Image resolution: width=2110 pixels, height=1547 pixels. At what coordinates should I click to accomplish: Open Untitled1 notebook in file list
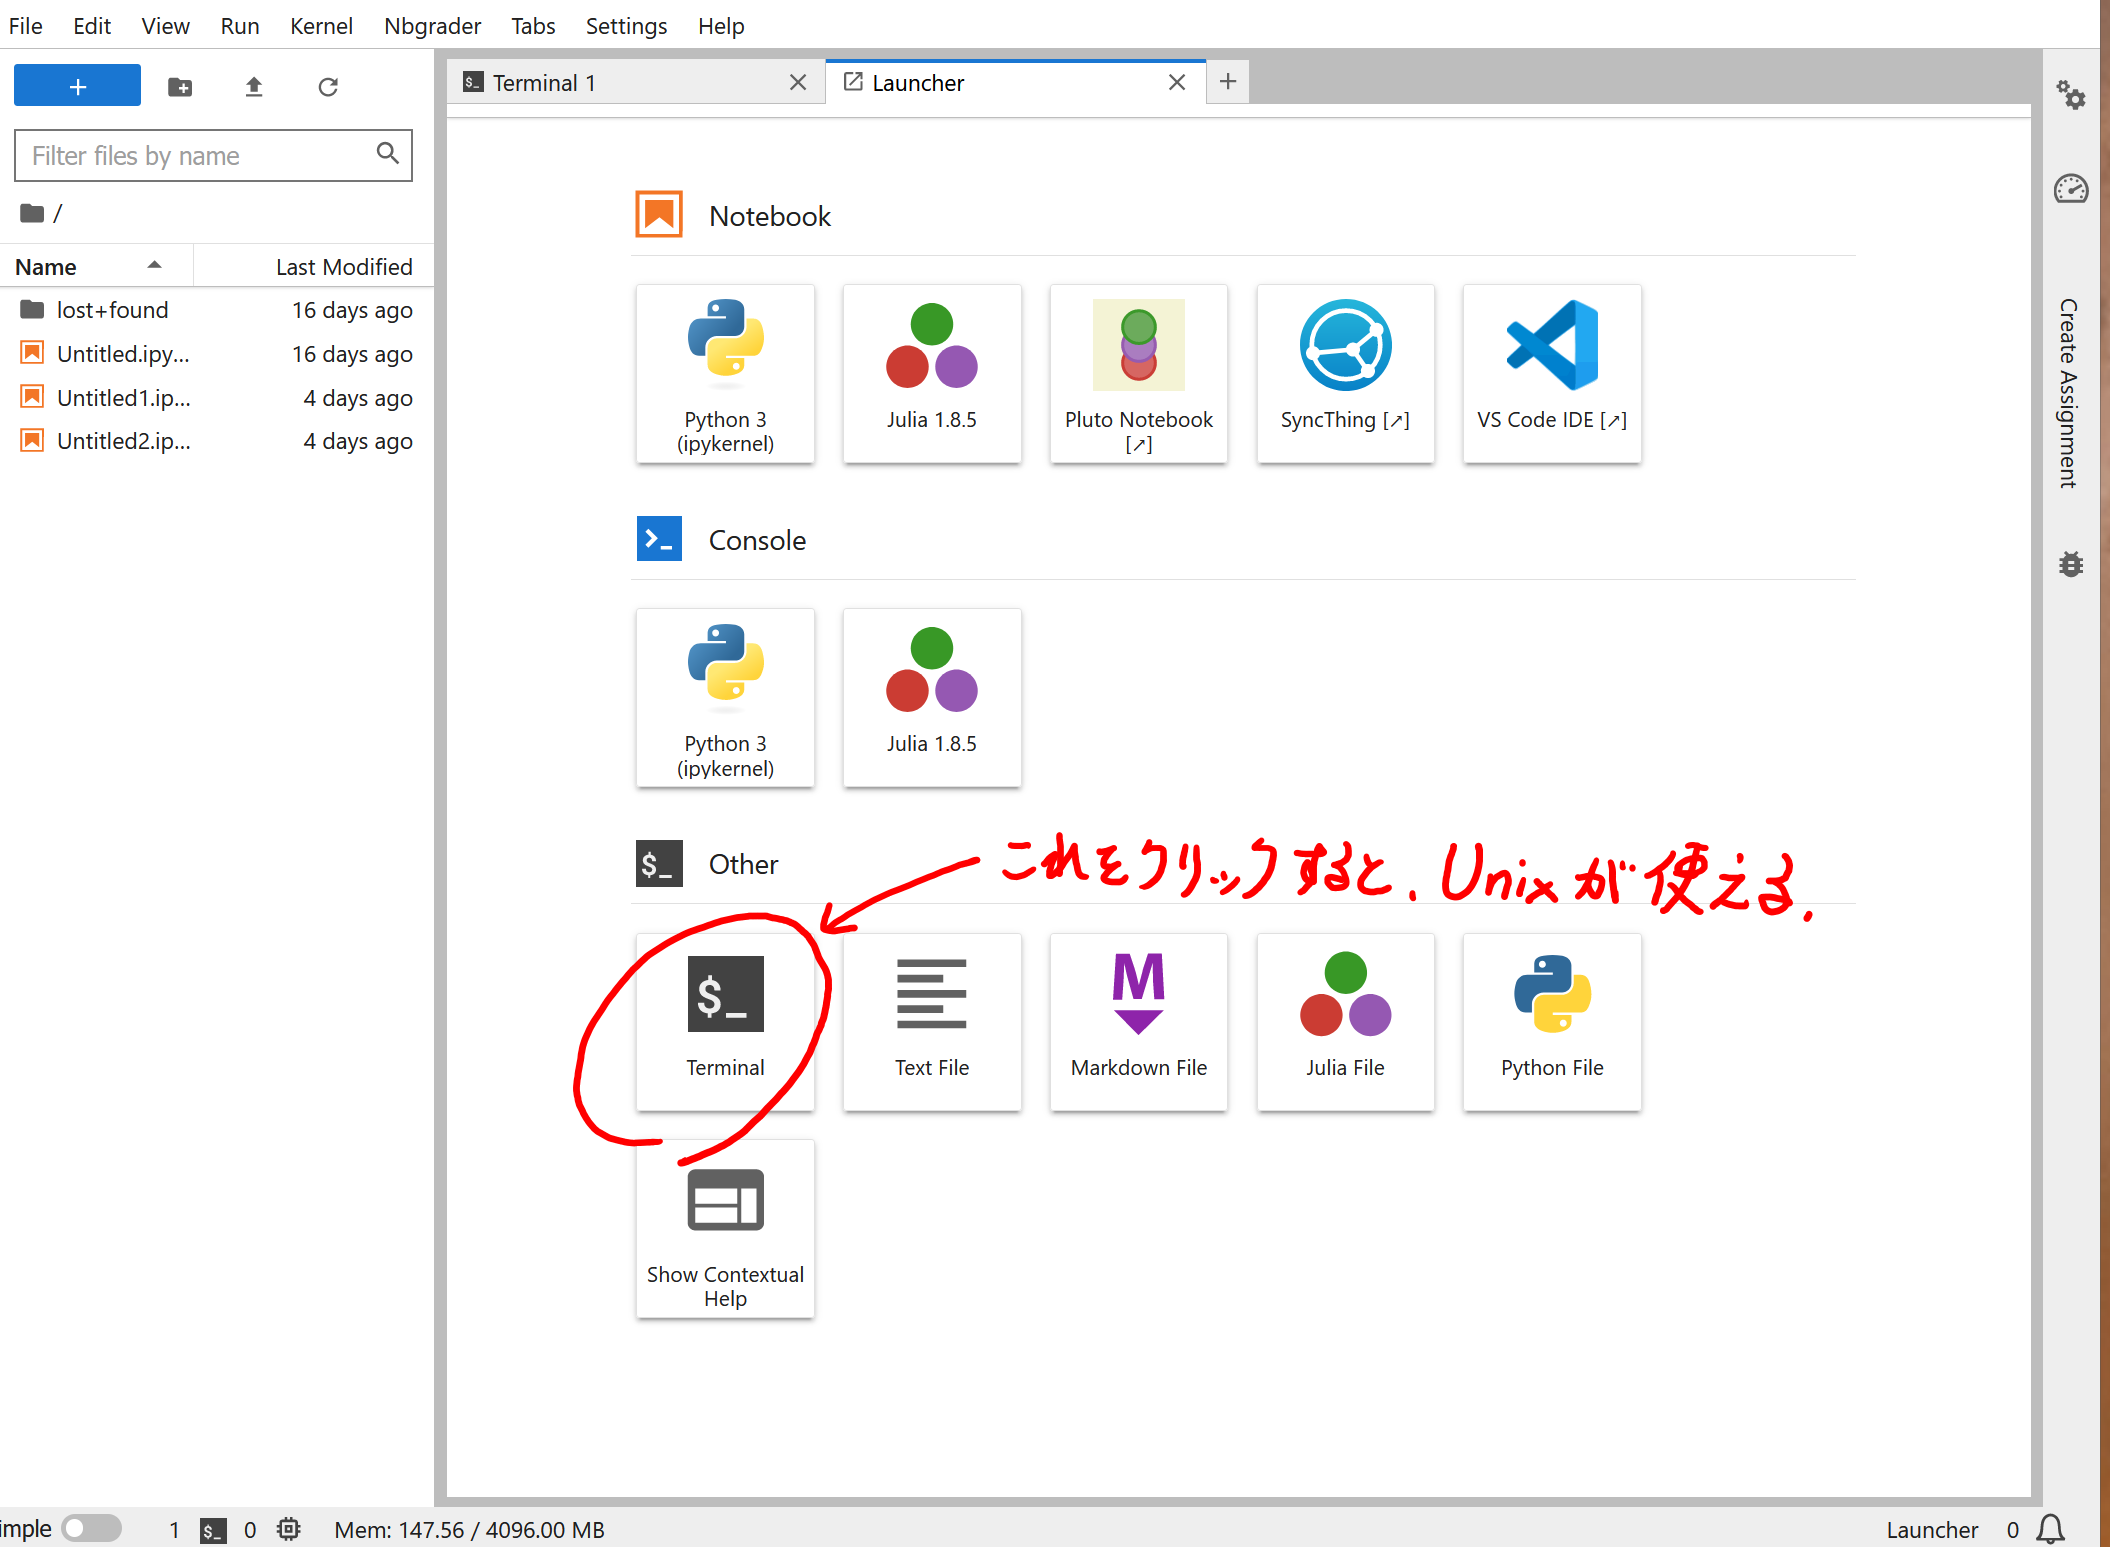(123, 398)
